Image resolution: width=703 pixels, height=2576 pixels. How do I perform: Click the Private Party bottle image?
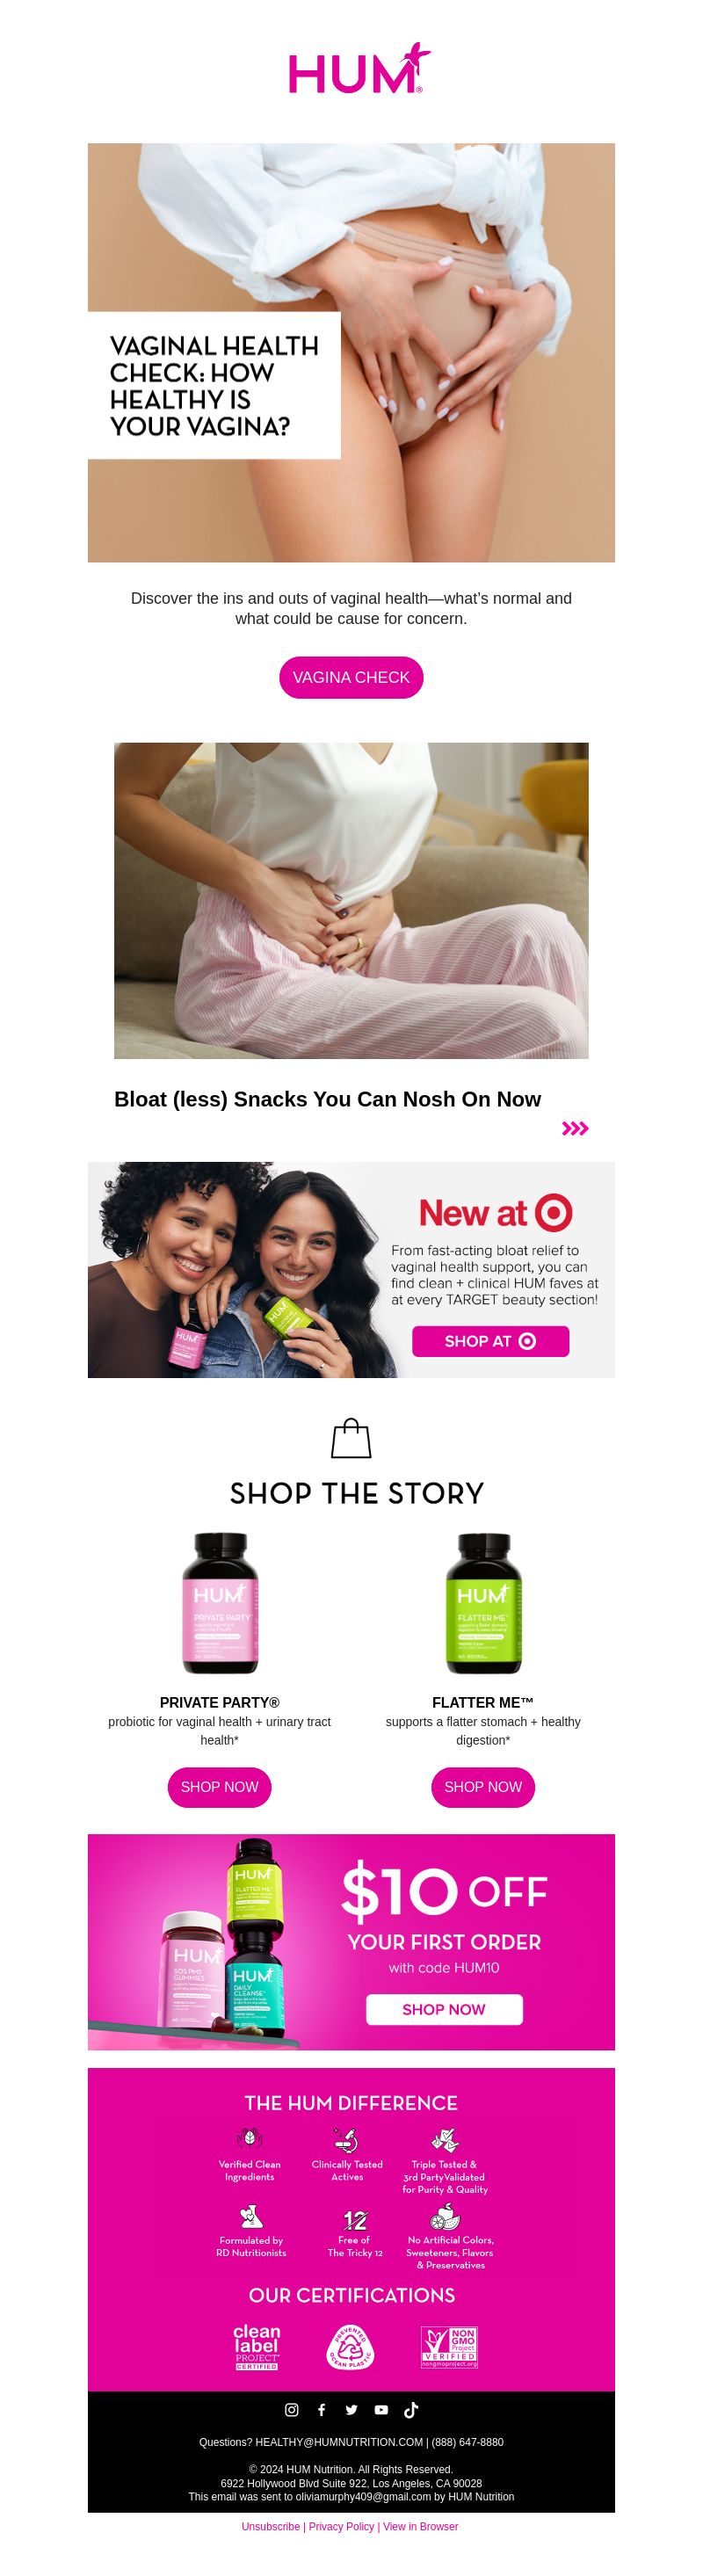pyautogui.click(x=220, y=1603)
